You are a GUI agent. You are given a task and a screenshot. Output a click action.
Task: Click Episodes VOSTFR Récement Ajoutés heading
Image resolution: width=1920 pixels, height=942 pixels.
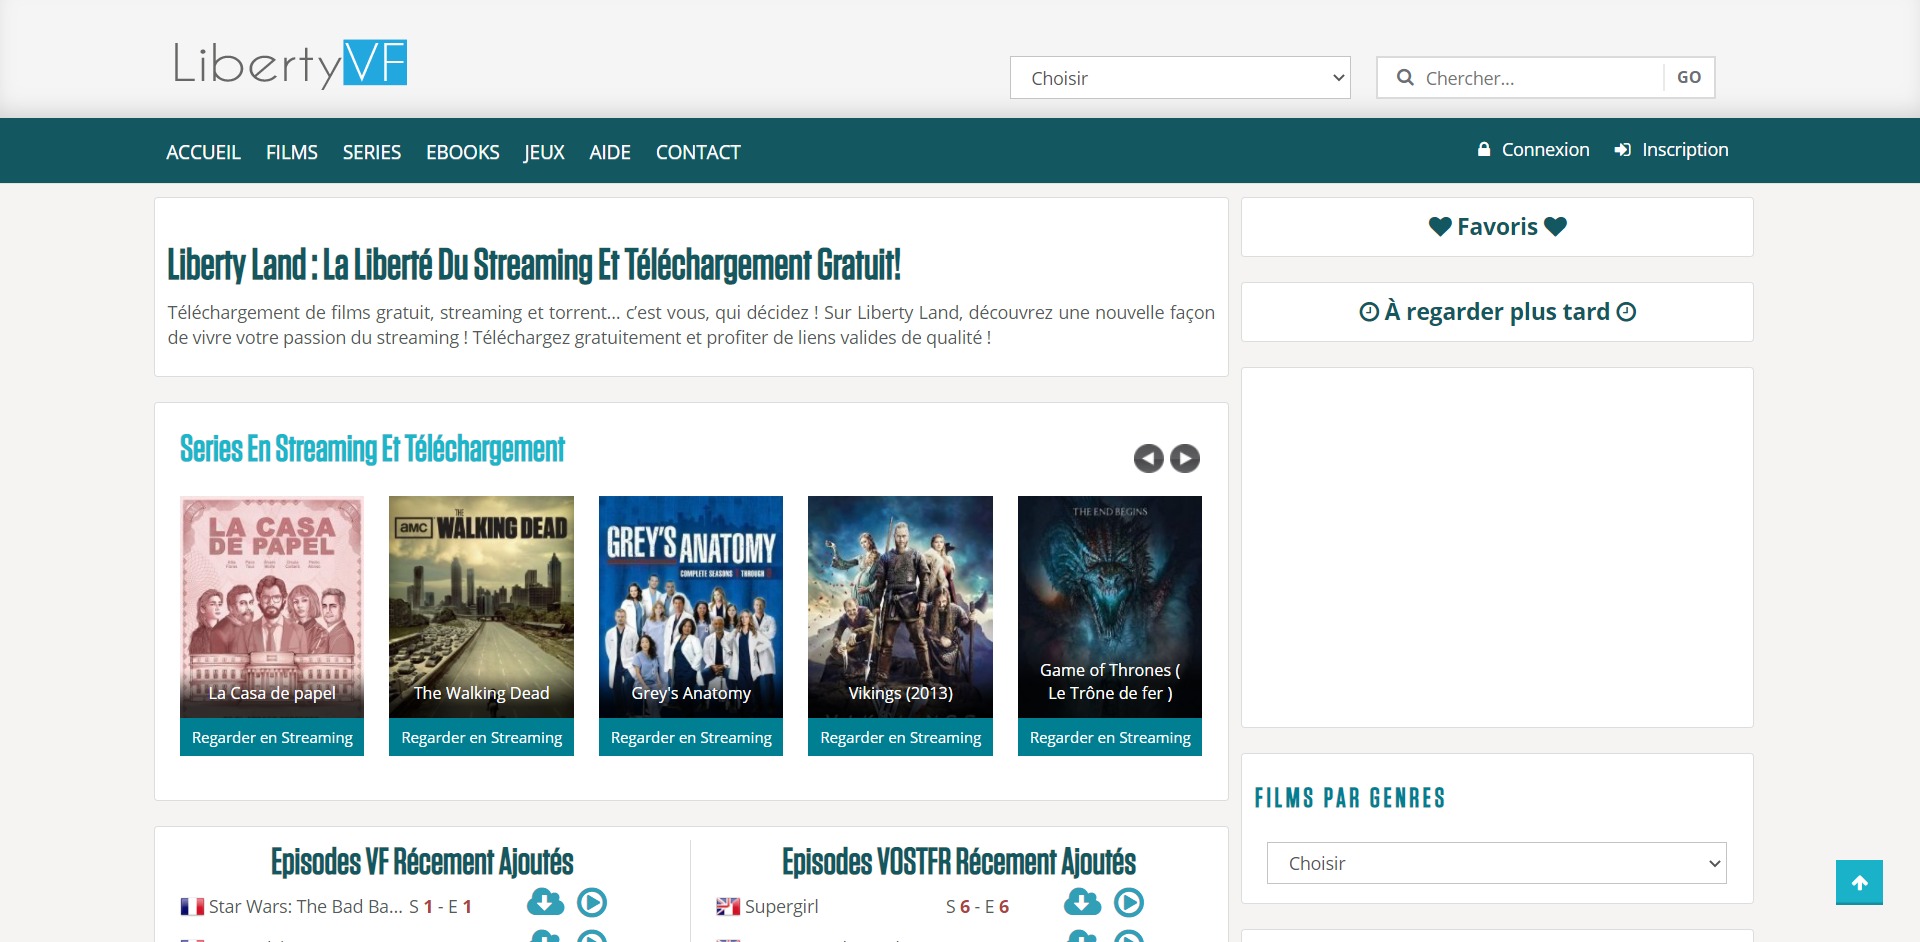[959, 862]
